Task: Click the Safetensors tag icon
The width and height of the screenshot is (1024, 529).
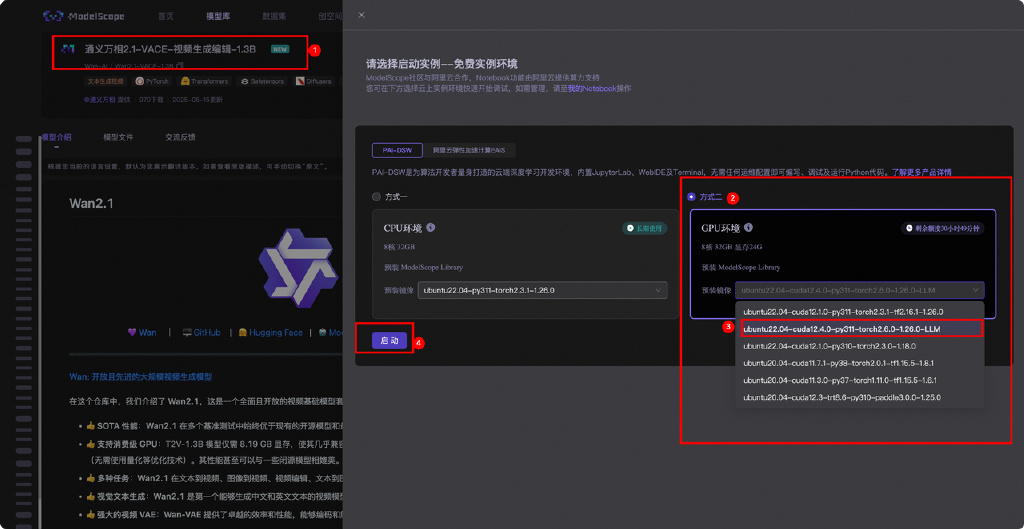Action: coord(245,82)
